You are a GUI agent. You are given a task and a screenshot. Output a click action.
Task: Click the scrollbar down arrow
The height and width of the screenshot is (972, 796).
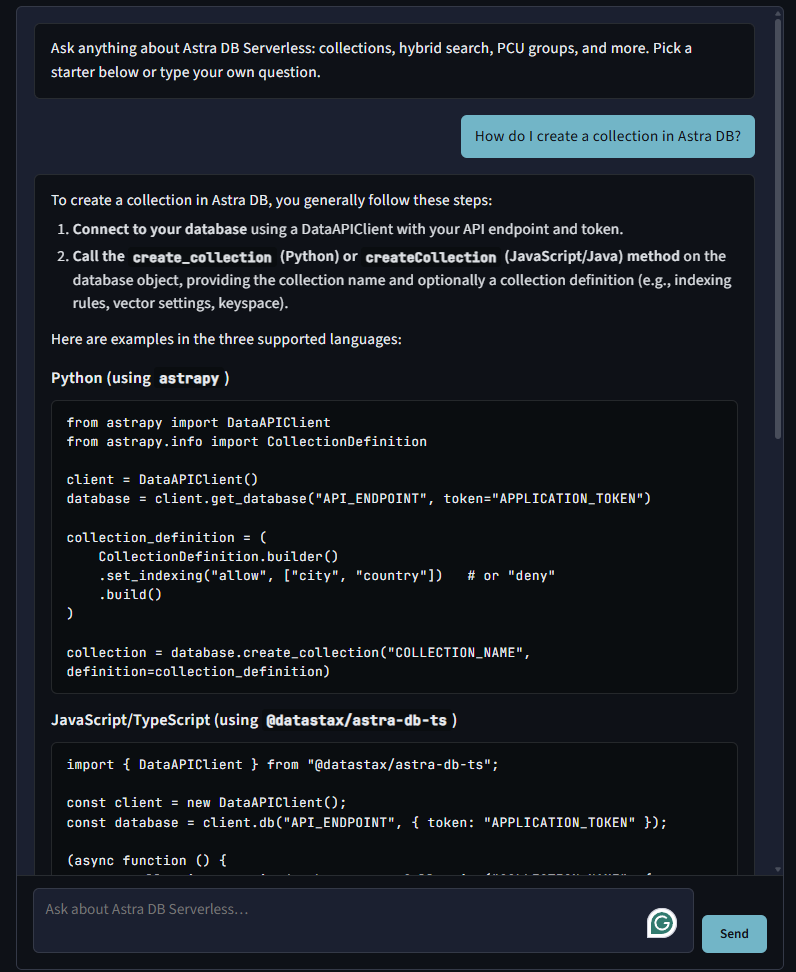(778, 870)
